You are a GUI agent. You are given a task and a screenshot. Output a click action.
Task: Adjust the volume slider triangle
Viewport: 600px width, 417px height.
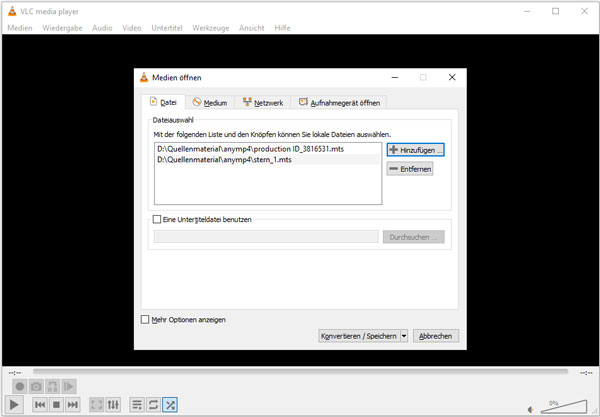tap(564, 407)
